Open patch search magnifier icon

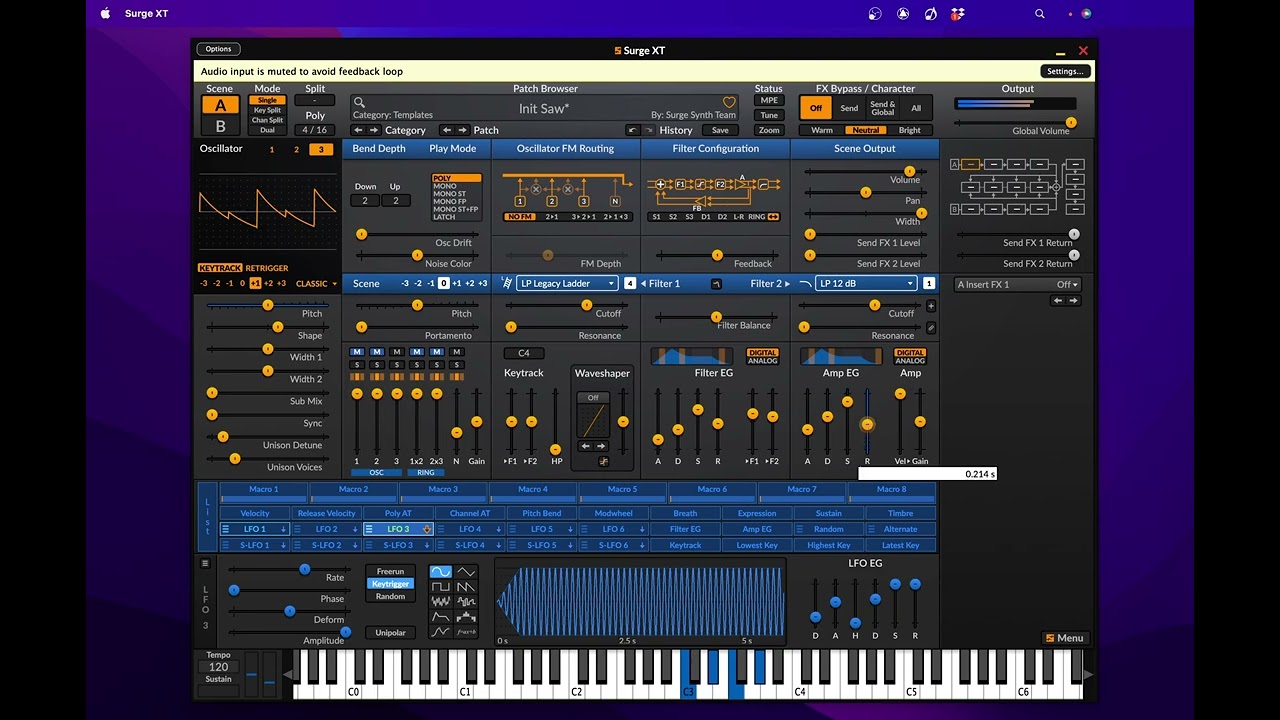tap(359, 102)
